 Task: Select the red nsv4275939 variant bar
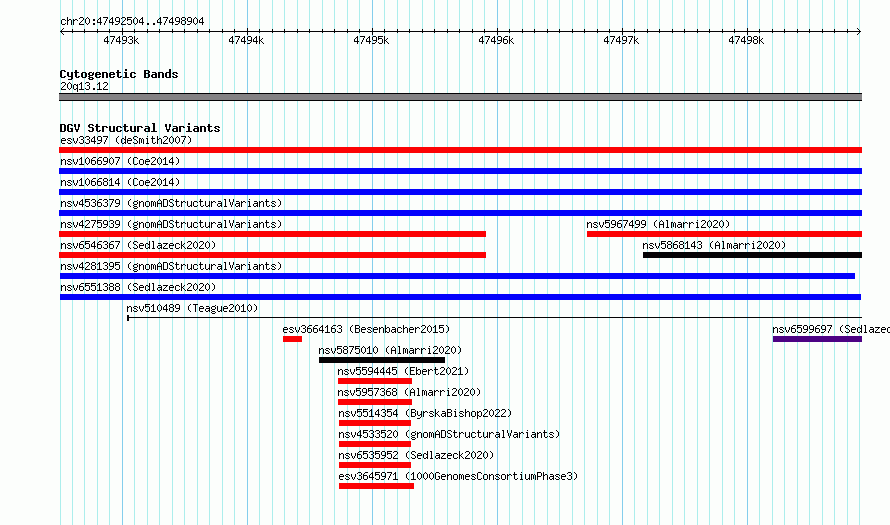272,234
